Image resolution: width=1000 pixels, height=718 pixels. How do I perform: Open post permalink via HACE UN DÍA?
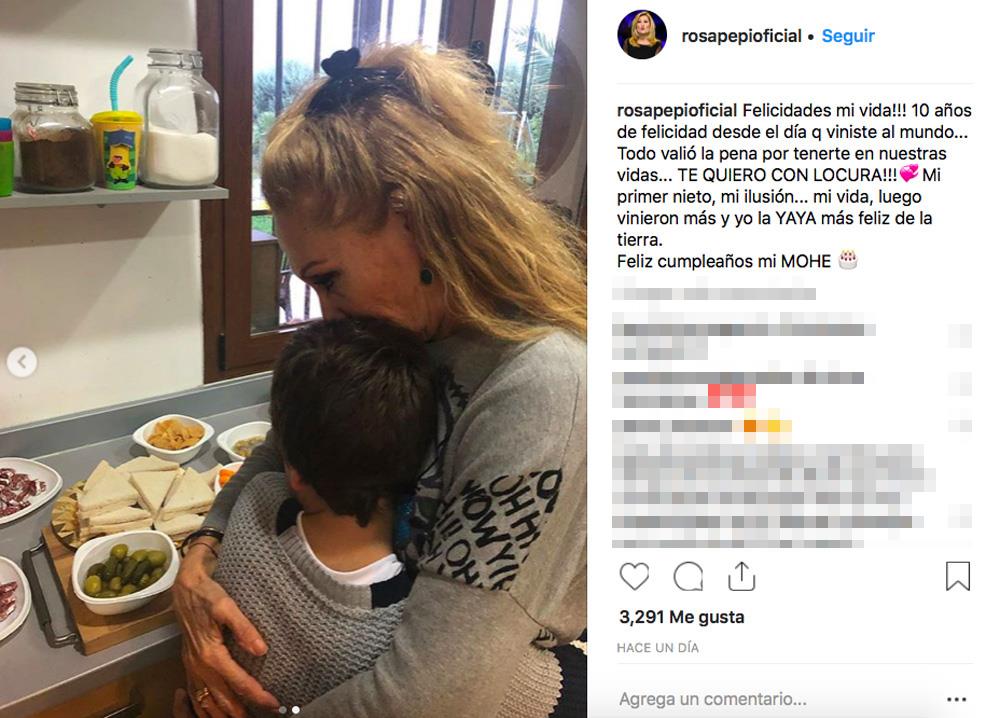658,648
